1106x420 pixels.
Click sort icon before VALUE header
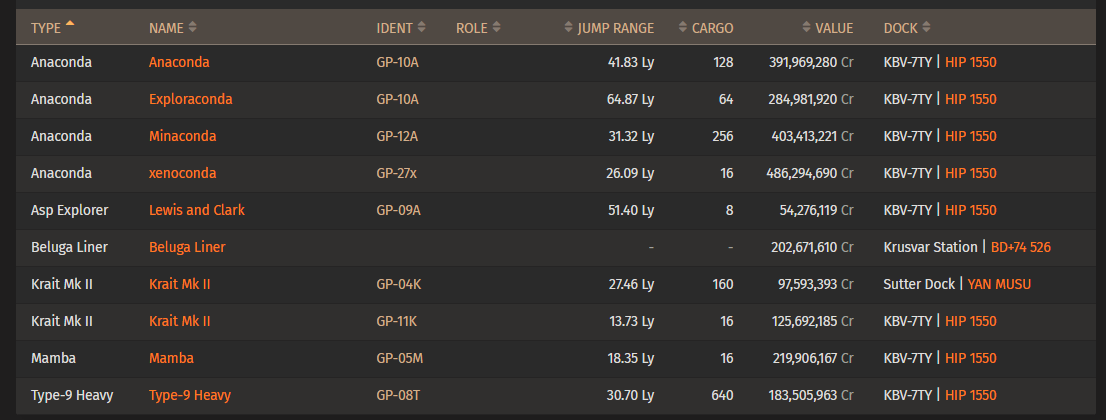[807, 28]
